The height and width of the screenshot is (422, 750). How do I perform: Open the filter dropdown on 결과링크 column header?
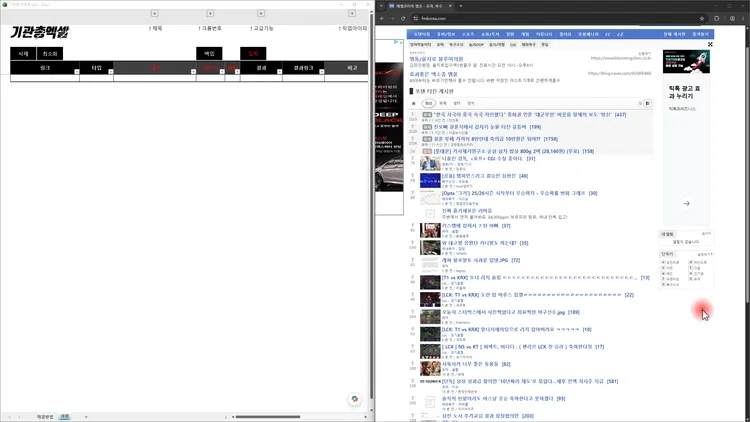point(321,72)
